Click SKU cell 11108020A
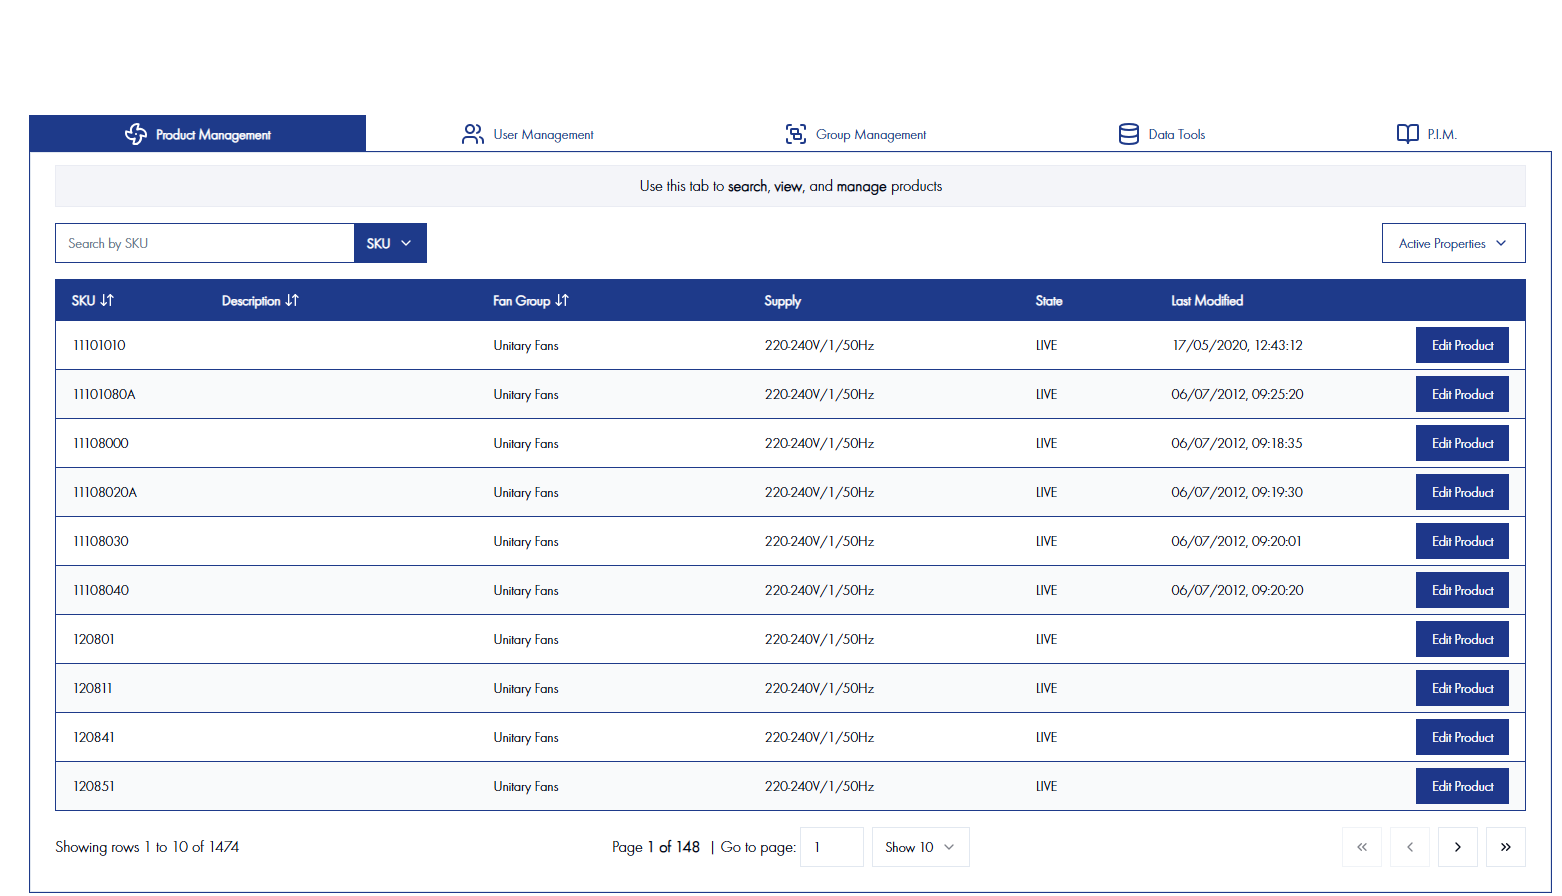The width and height of the screenshot is (1562, 896). [105, 492]
